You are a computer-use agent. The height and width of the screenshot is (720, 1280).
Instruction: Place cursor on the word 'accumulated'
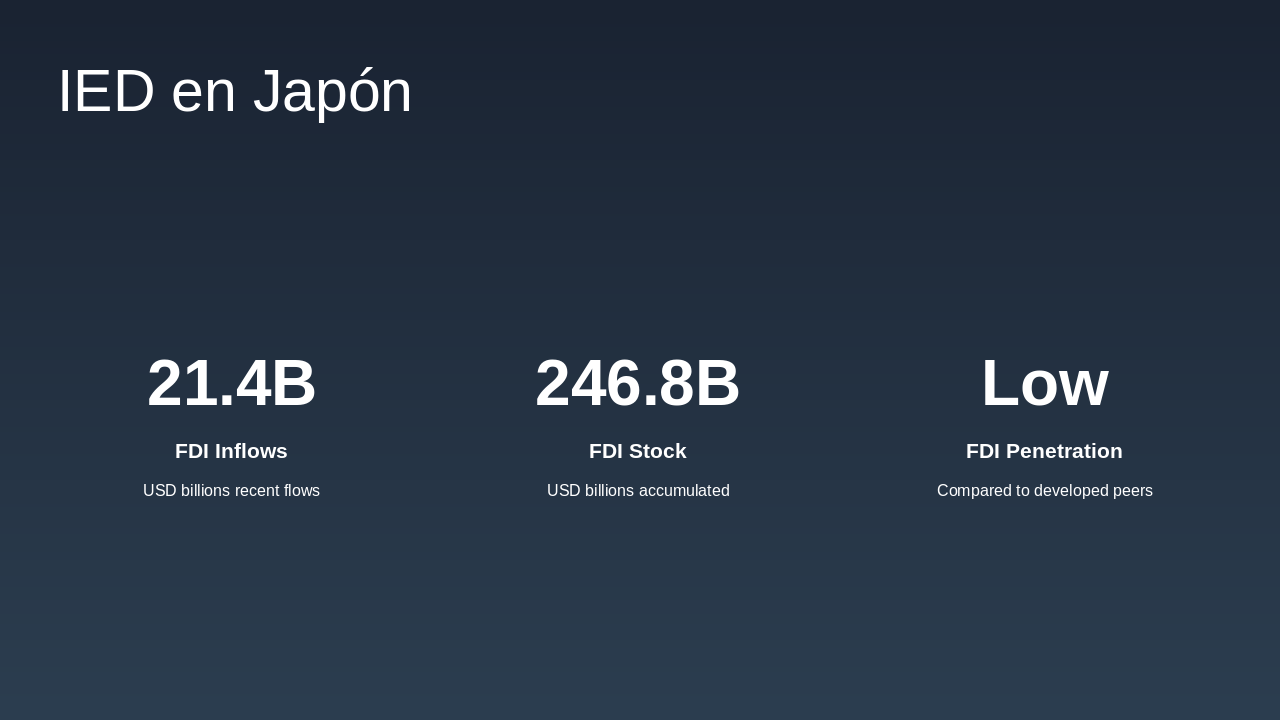684,491
